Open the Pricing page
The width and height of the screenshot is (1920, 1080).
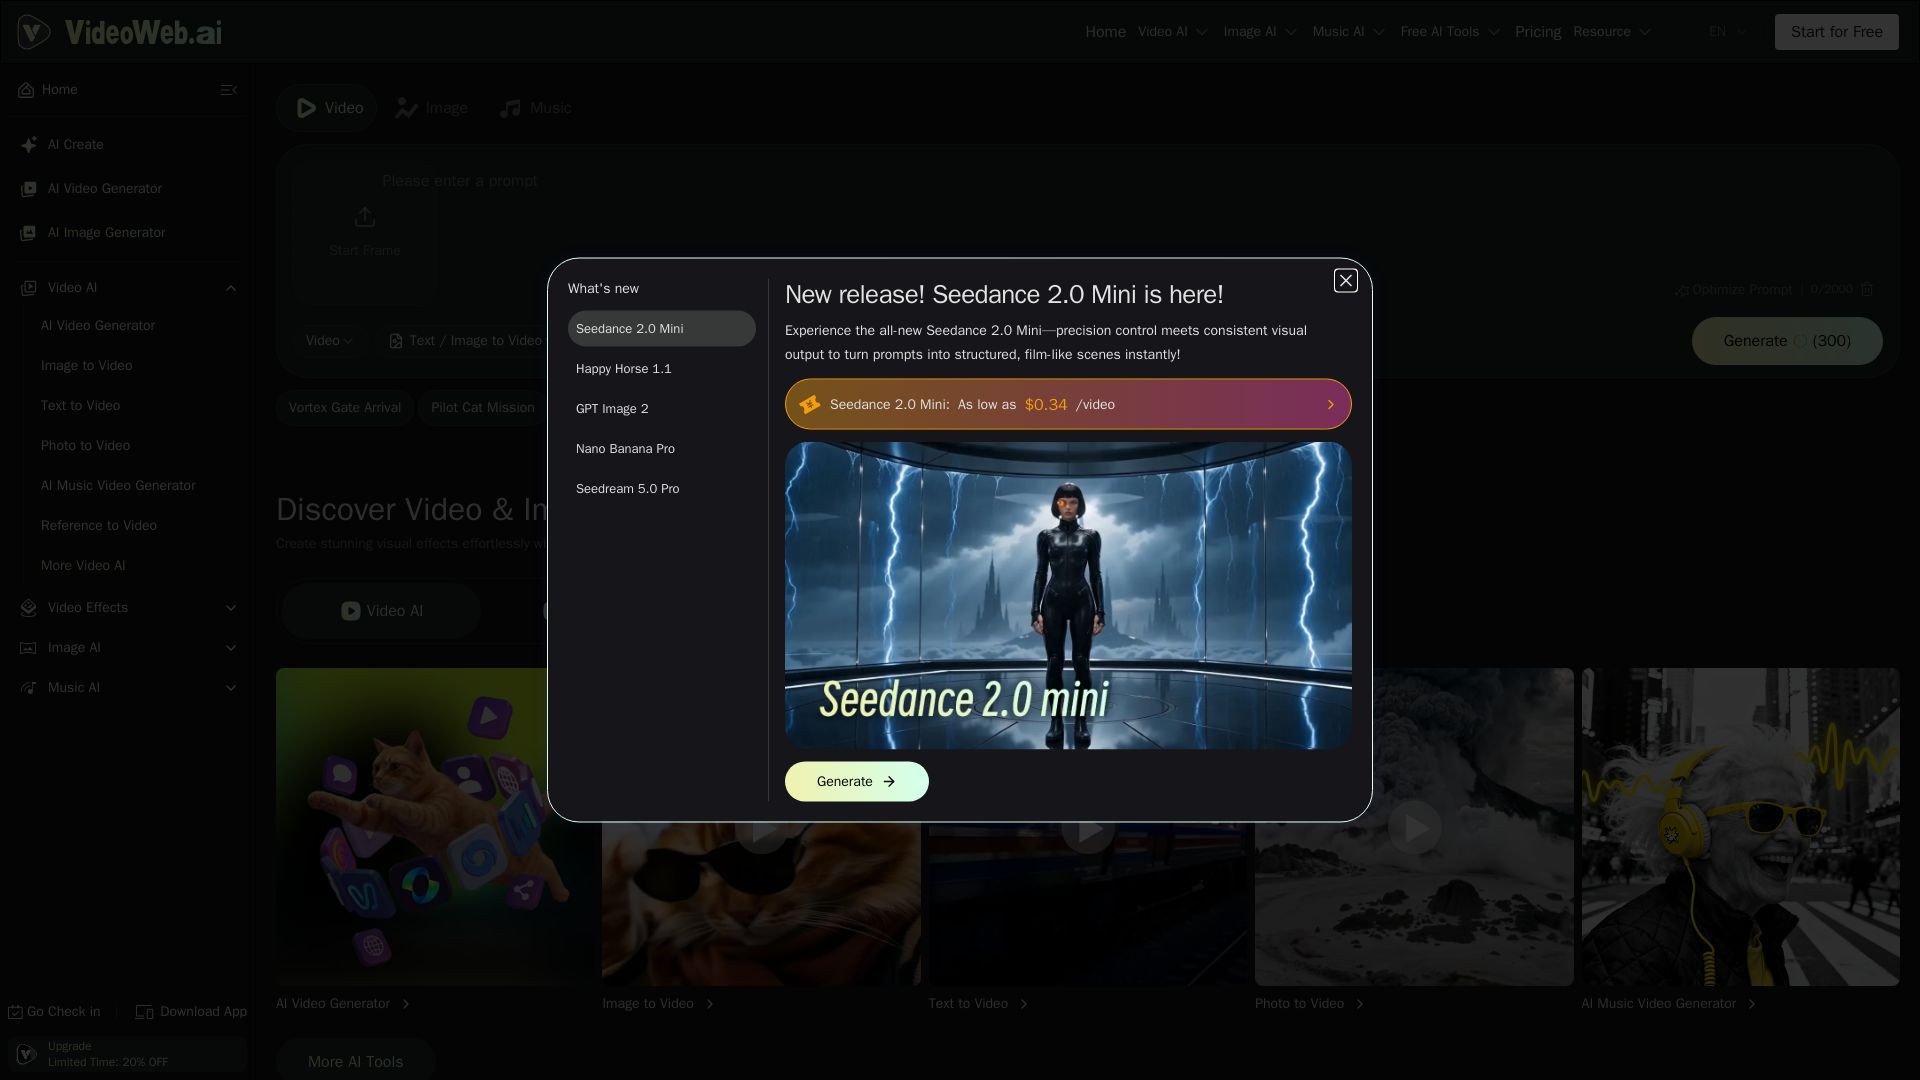pos(1537,32)
